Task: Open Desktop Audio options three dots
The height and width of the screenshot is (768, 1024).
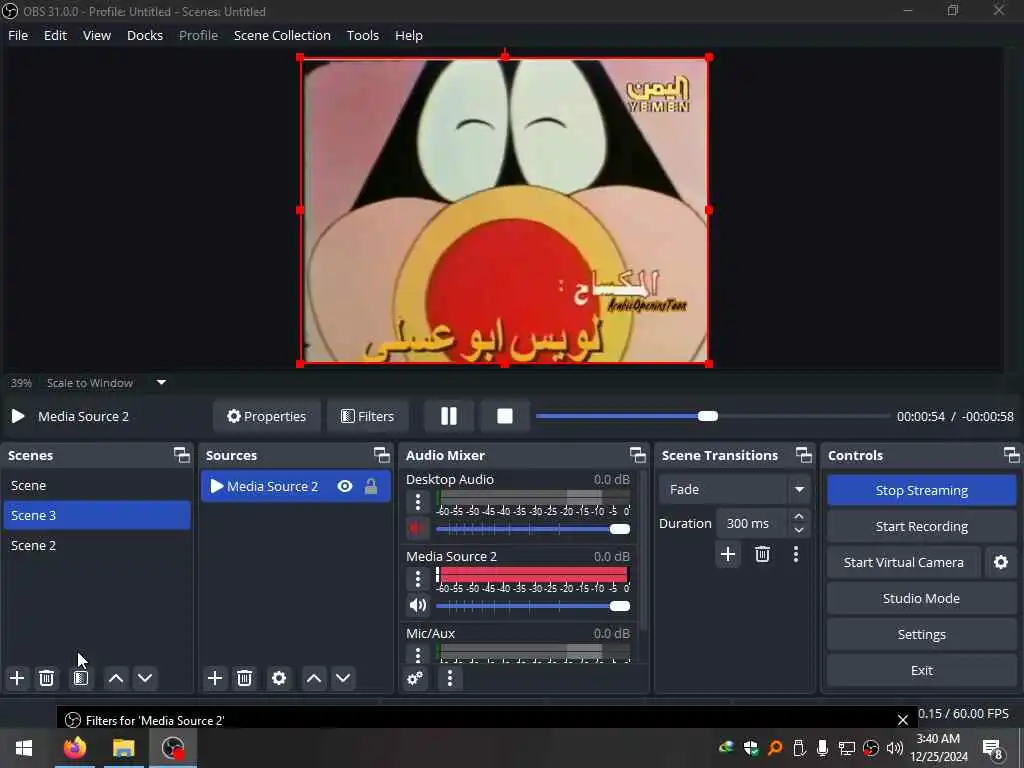Action: 418,502
